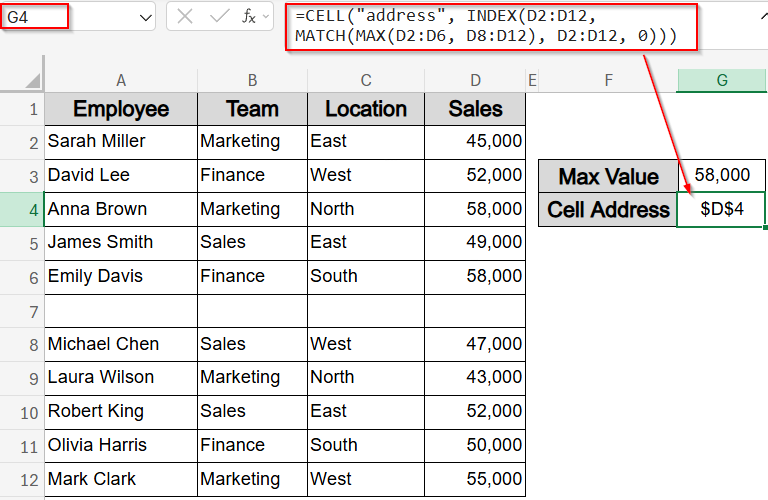This screenshot has height=500, width=768.
Task: Select the James Smith cell
Action: [x=121, y=243]
